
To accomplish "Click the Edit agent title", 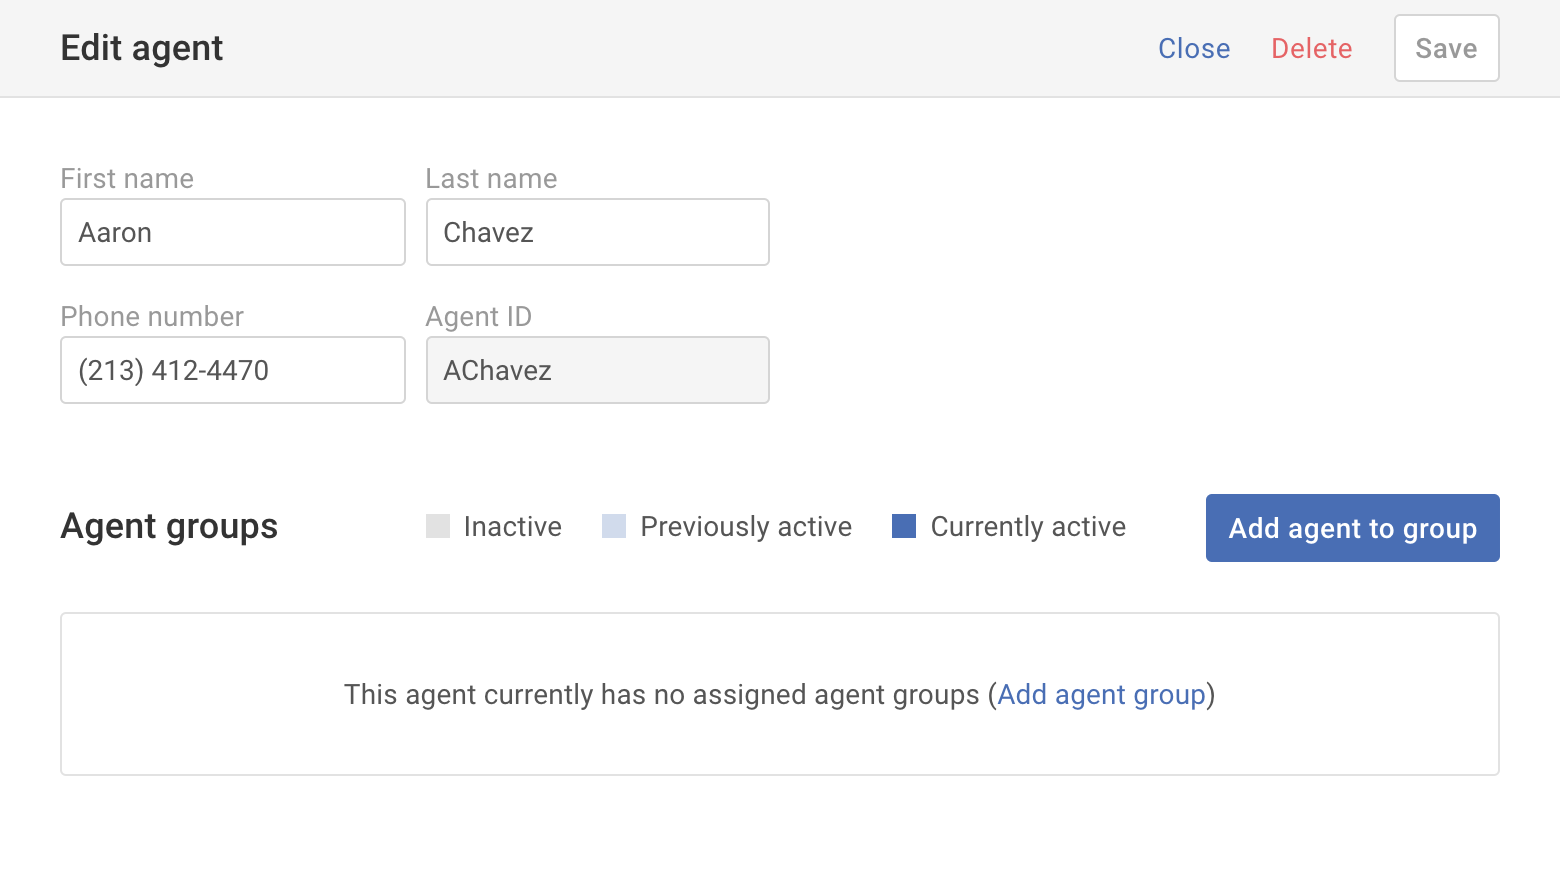I will coord(141,47).
